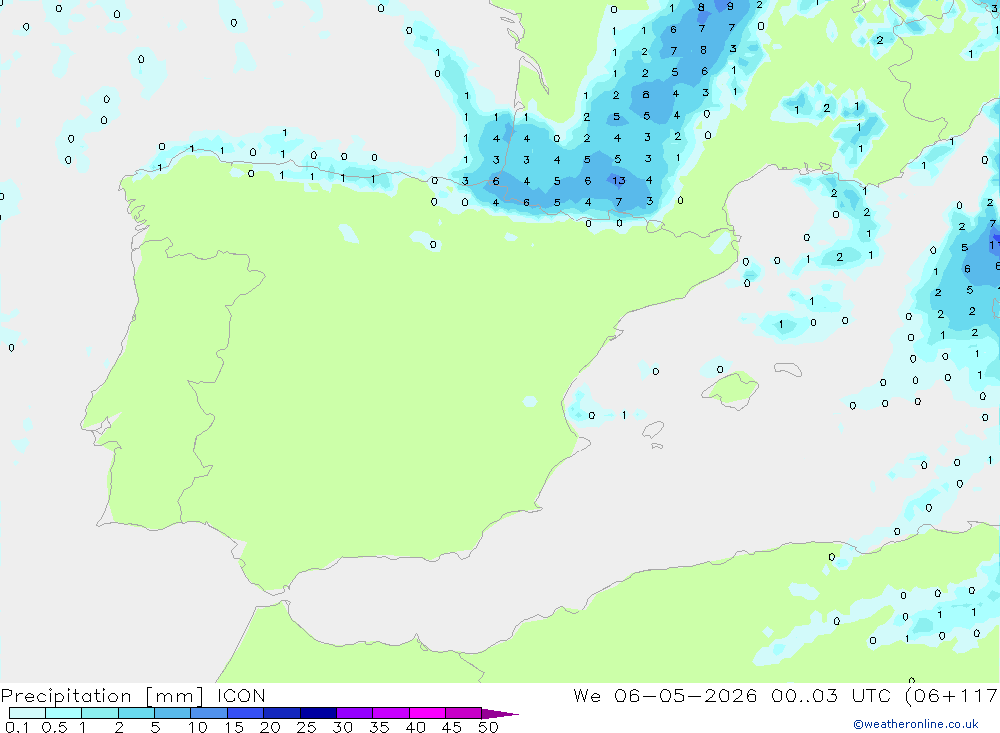Click the '25' legend scale label
The width and height of the screenshot is (1000, 733).
pos(306,727)
